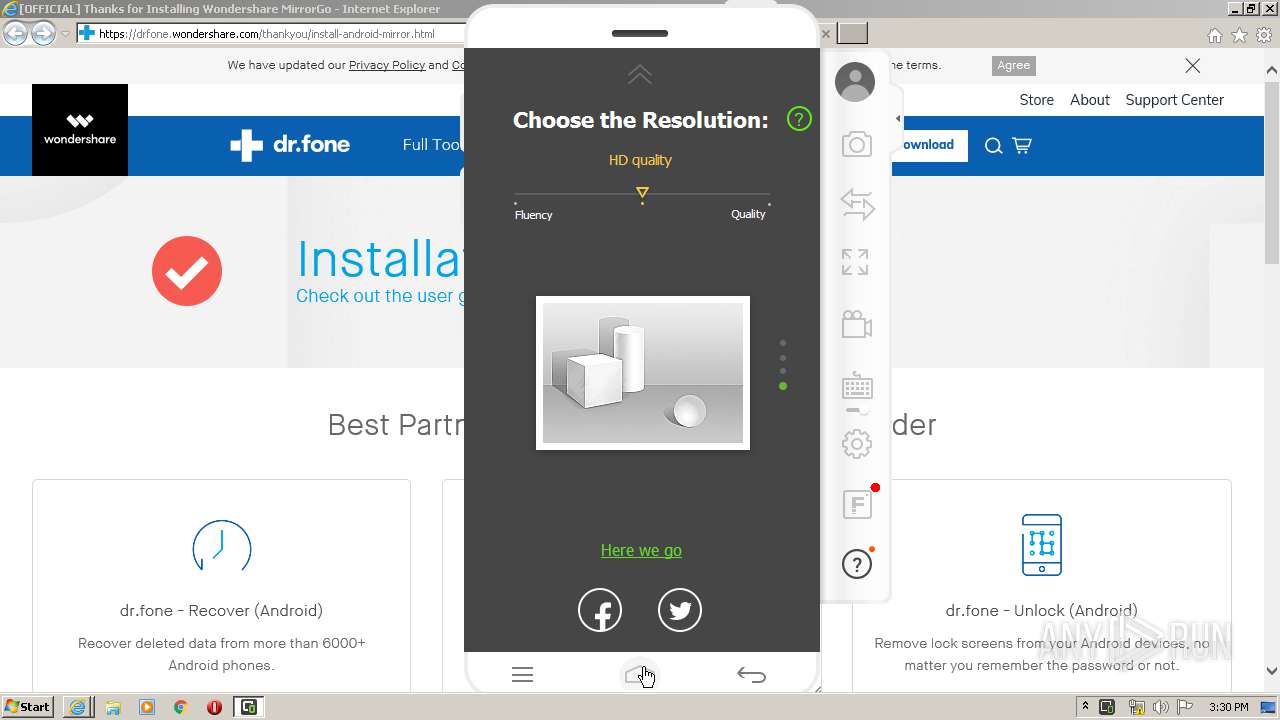This screenshot has width=1280, height=720.
Task: Open the account profile avatar in MirrorGo sidebar
Action: point(855,82)
